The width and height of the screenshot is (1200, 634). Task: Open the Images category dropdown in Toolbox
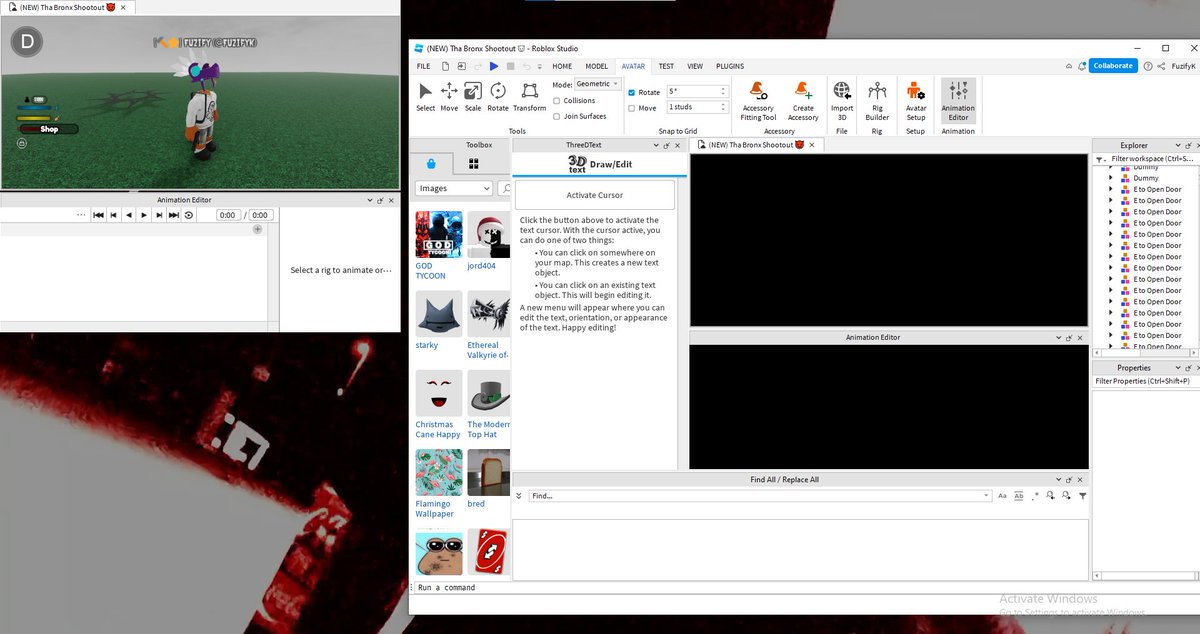click(x=454, y=188)
